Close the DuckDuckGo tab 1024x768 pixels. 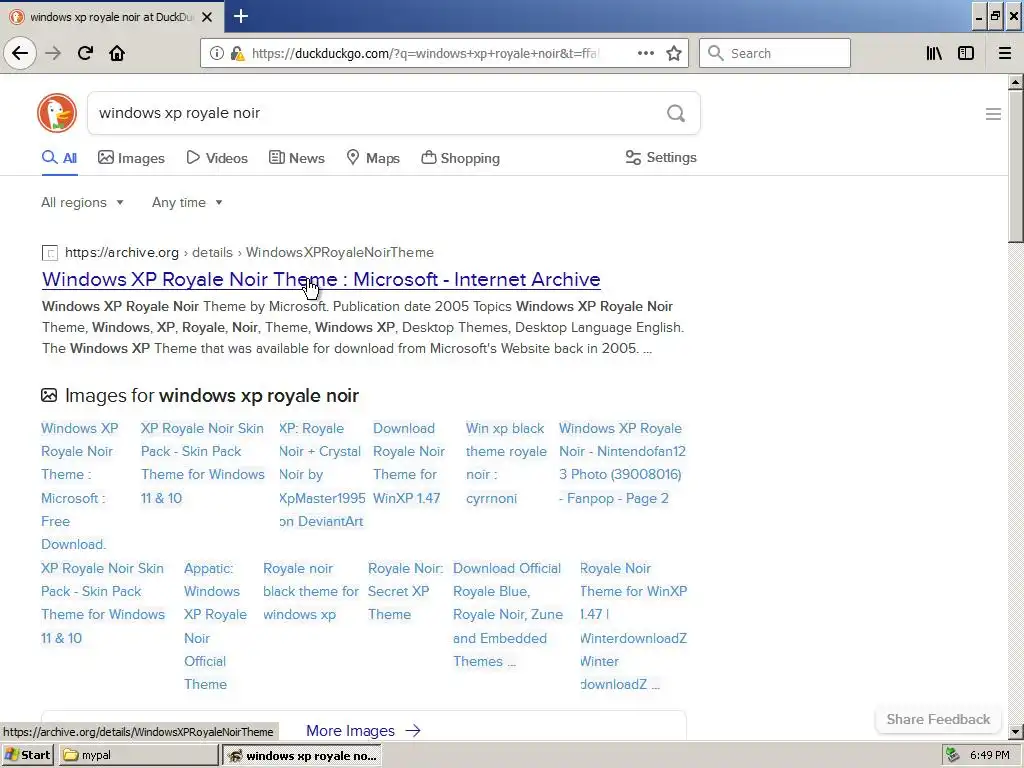click(207, 17)
